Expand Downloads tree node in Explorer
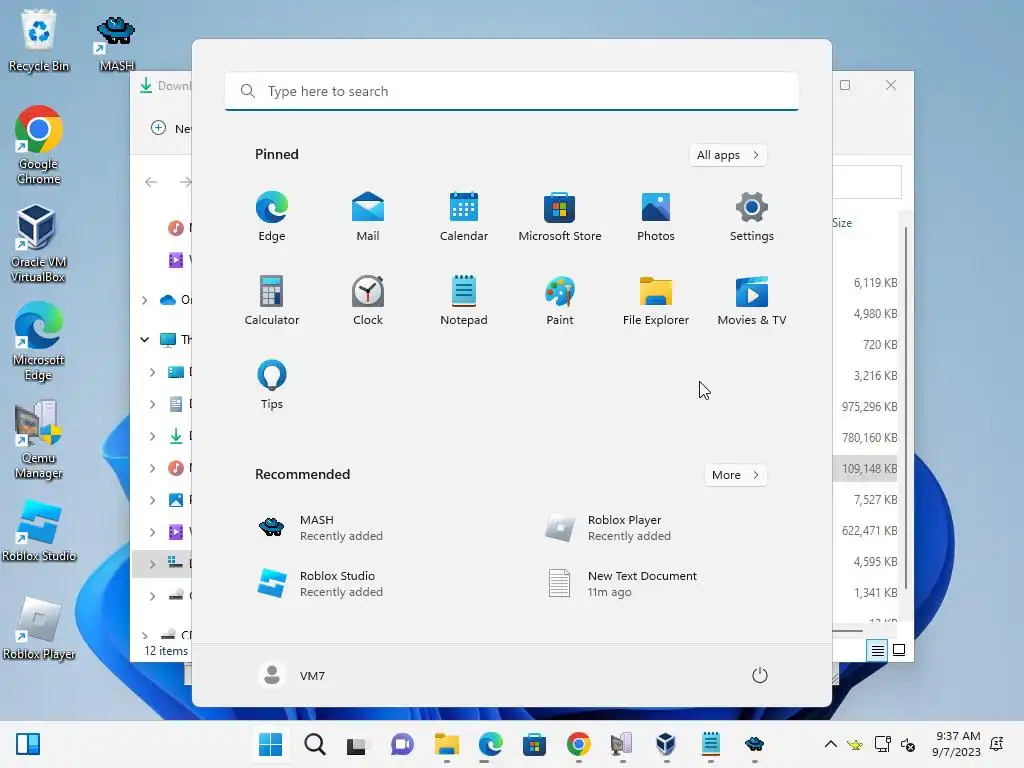The image size is (1024, 768). [152, 436]
